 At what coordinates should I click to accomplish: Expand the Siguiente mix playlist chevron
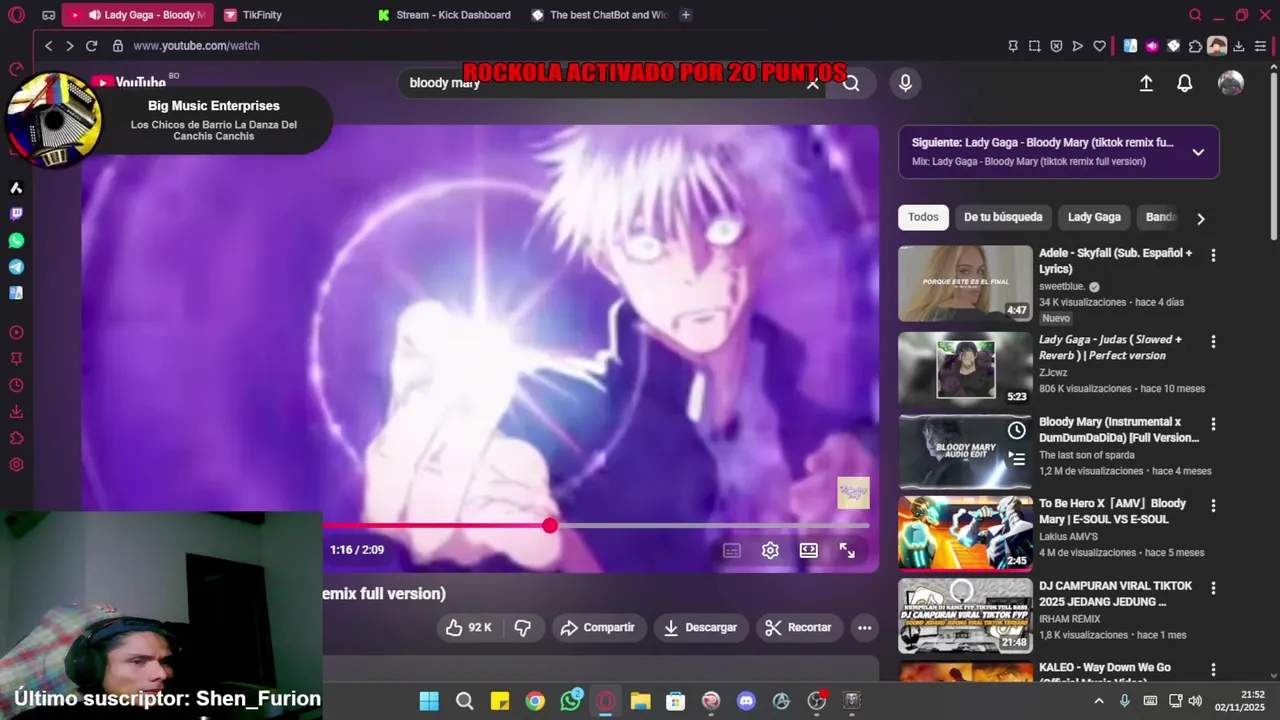(x=1198, y=152)
